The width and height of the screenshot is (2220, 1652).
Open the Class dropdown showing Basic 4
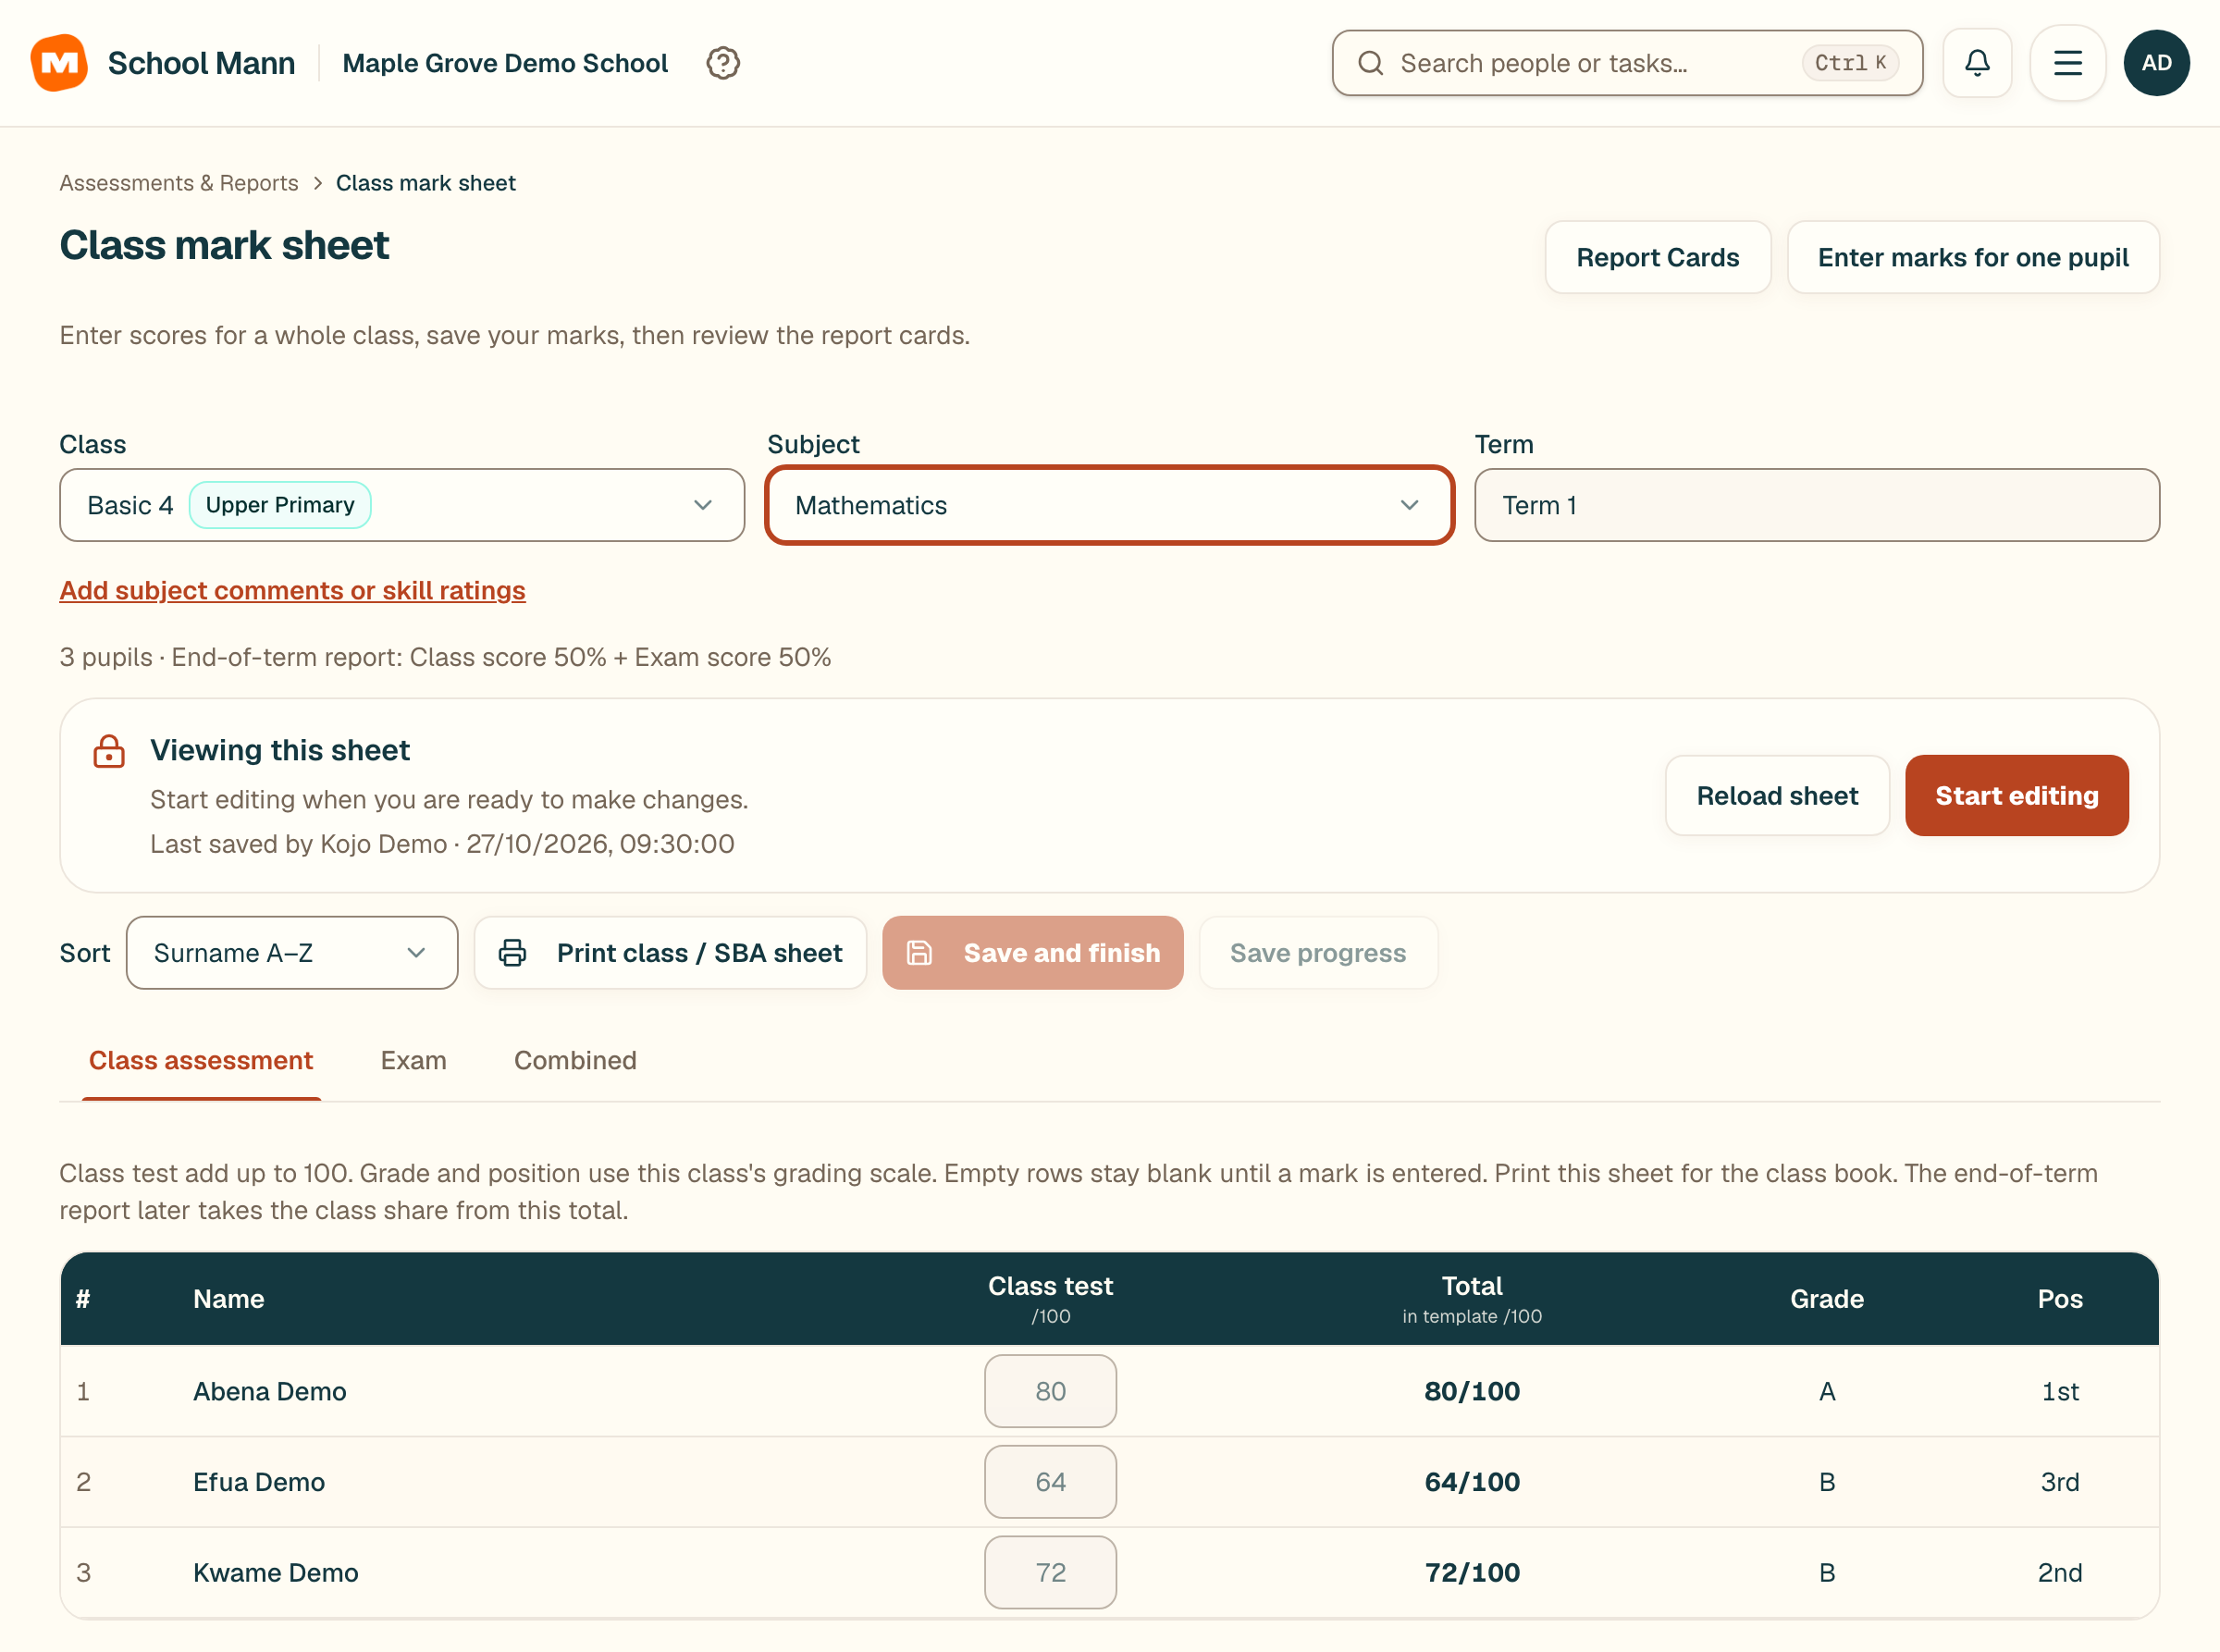(402, 505)
